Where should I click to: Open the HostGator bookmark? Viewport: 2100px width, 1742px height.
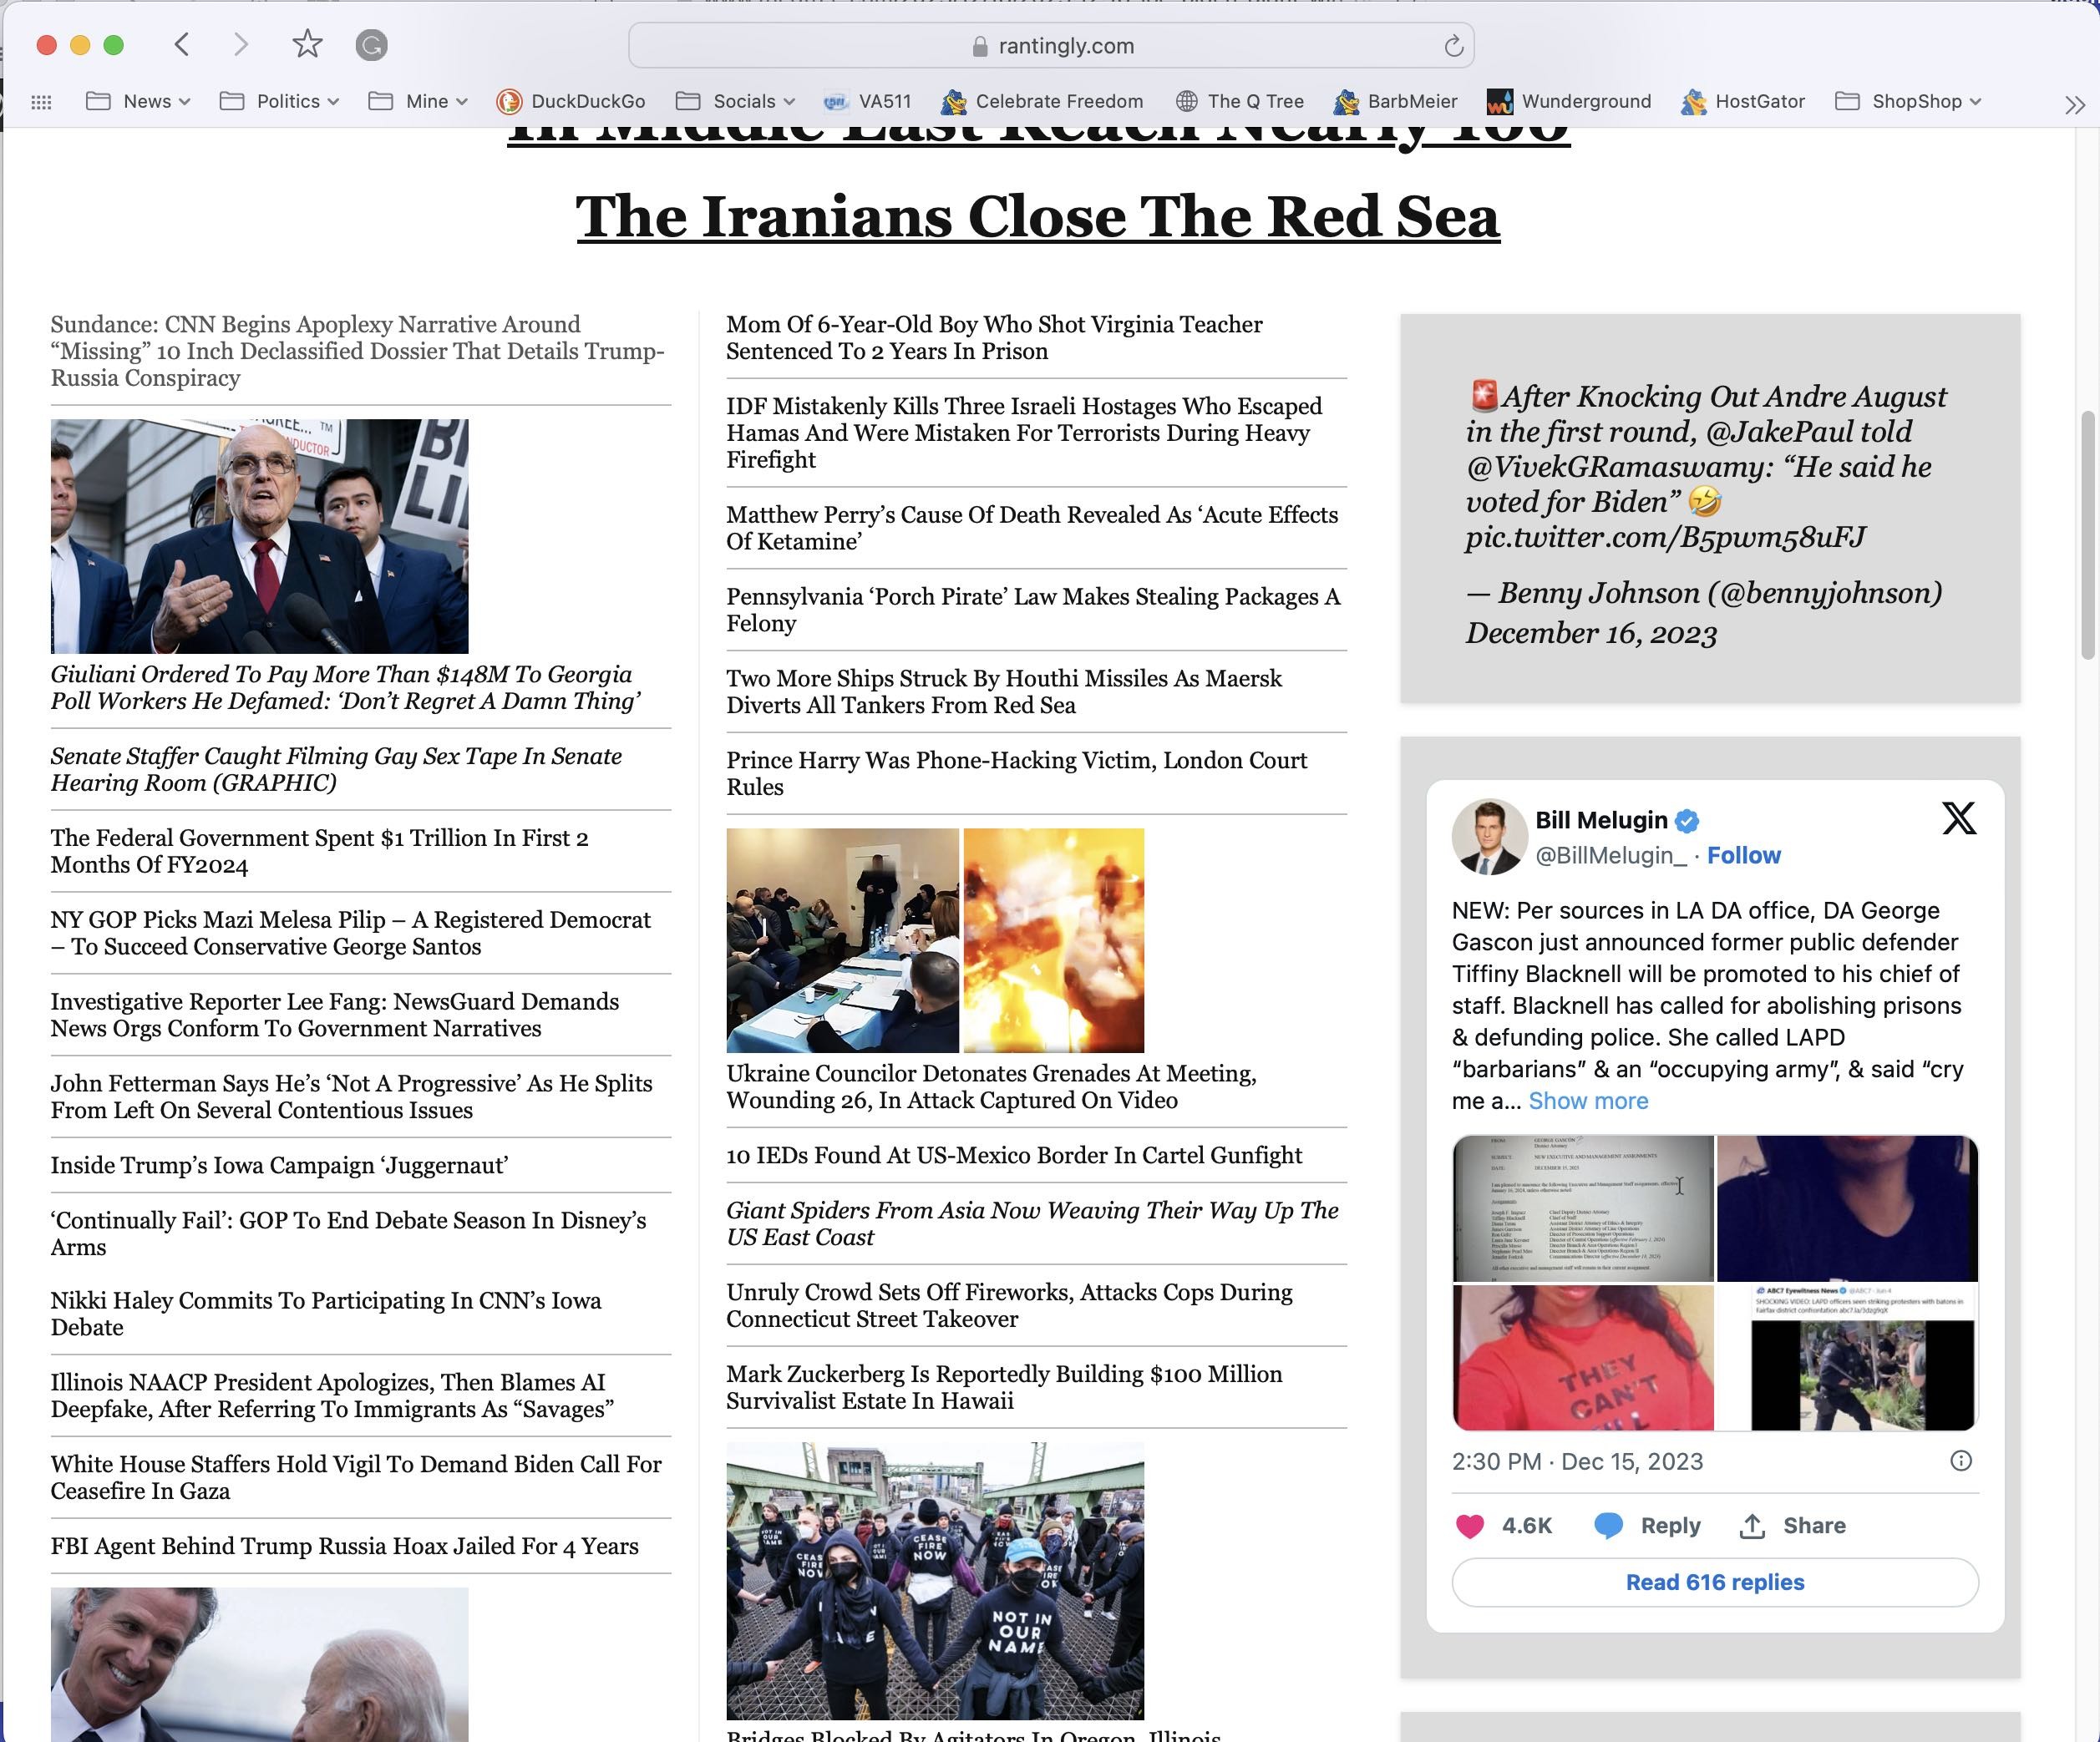coord(1743,101)
